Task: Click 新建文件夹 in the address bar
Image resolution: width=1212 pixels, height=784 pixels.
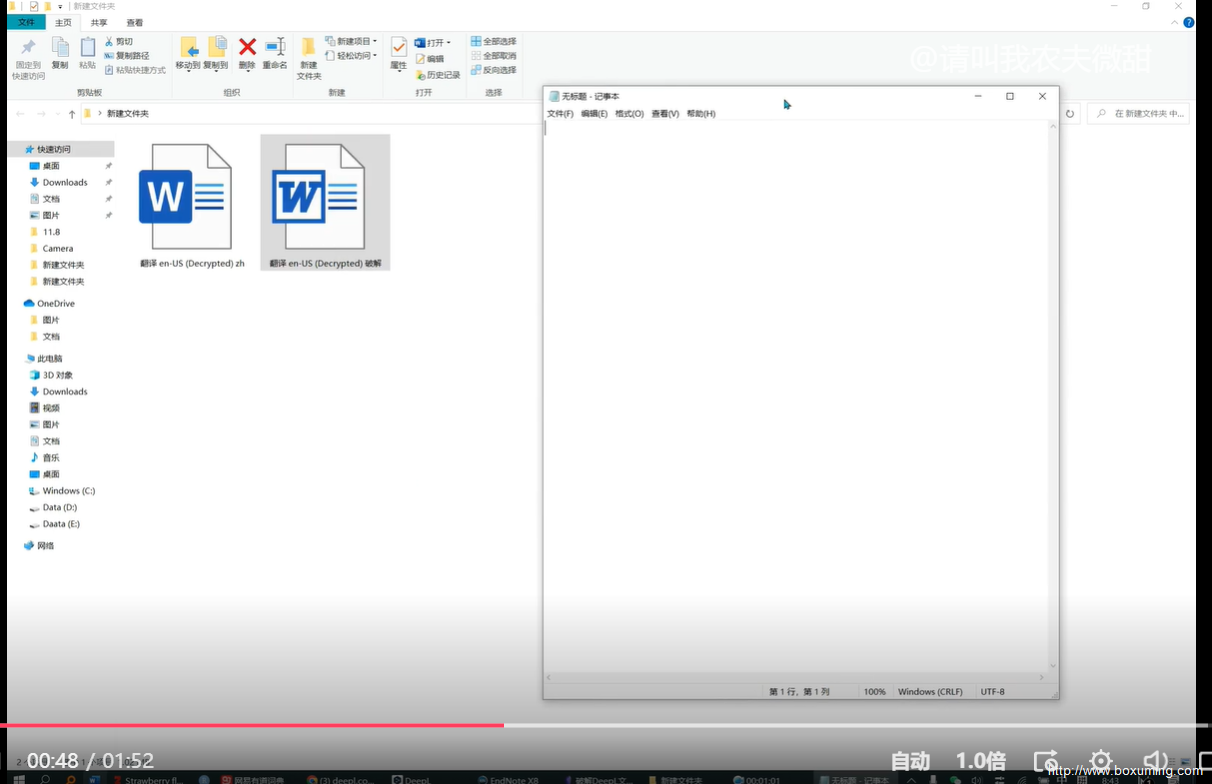Action: [128, 114]
